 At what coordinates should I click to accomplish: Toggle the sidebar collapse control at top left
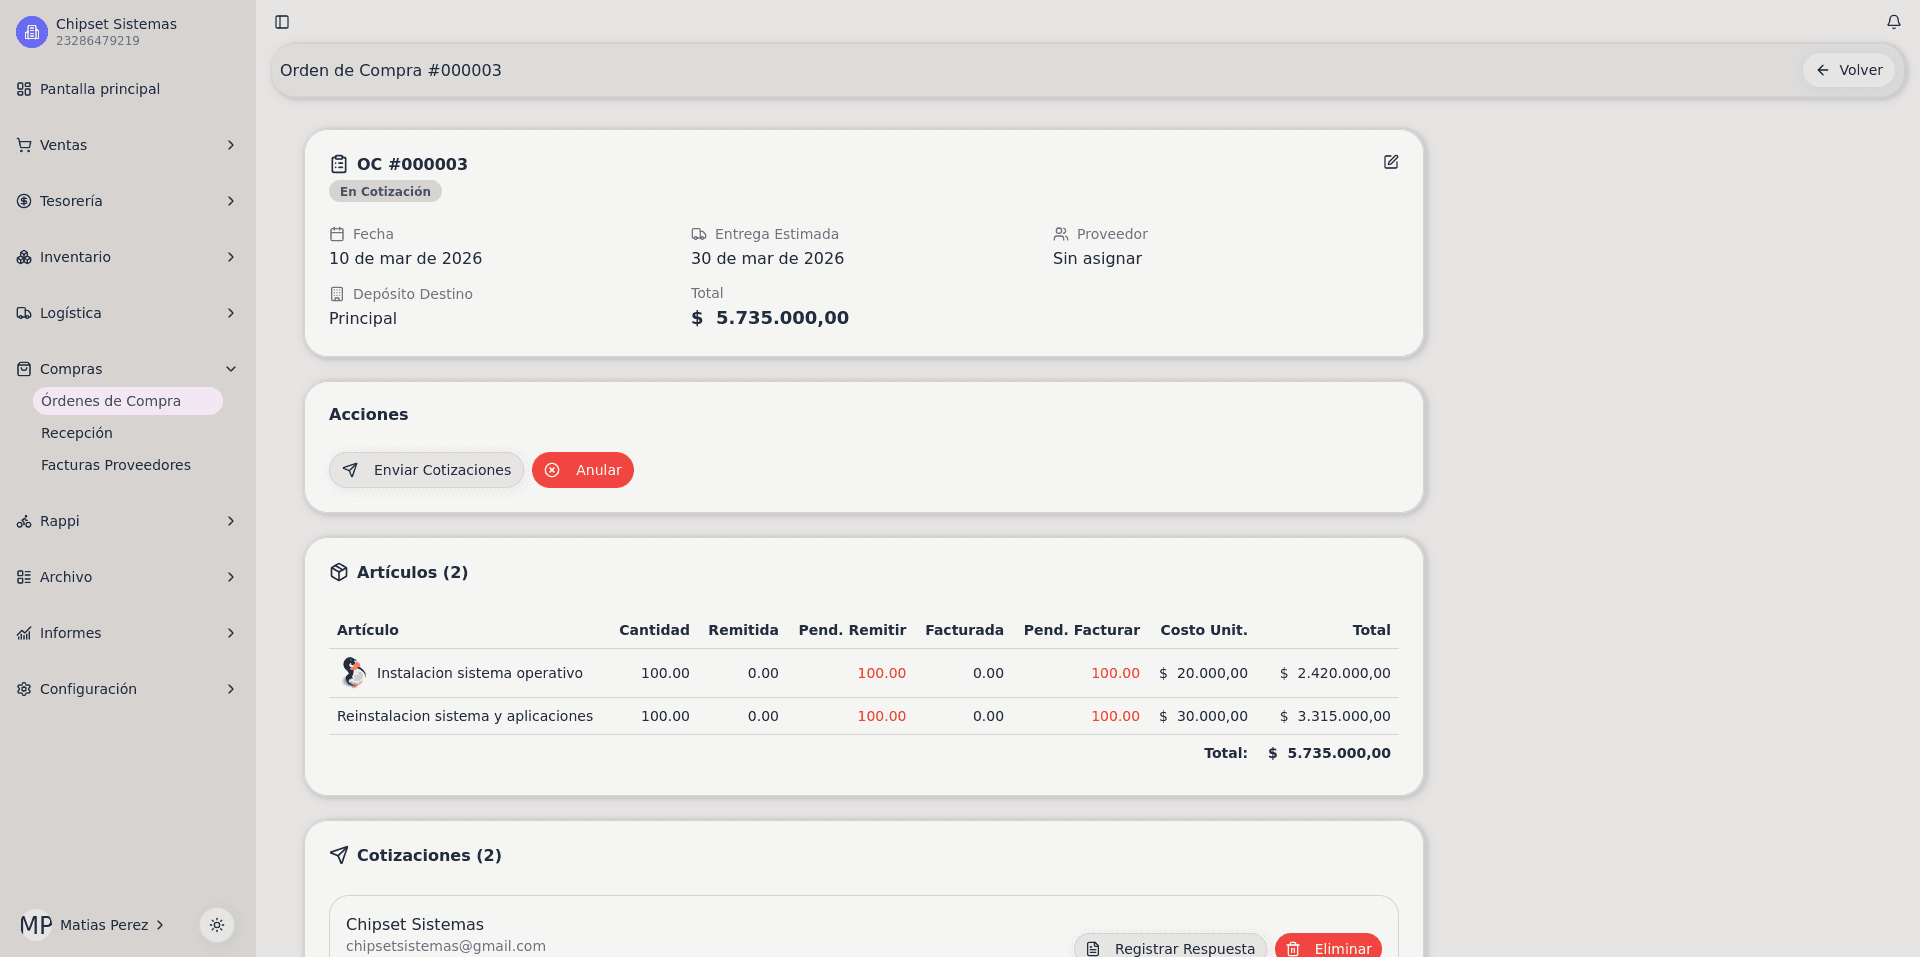[x=282, y=22]
